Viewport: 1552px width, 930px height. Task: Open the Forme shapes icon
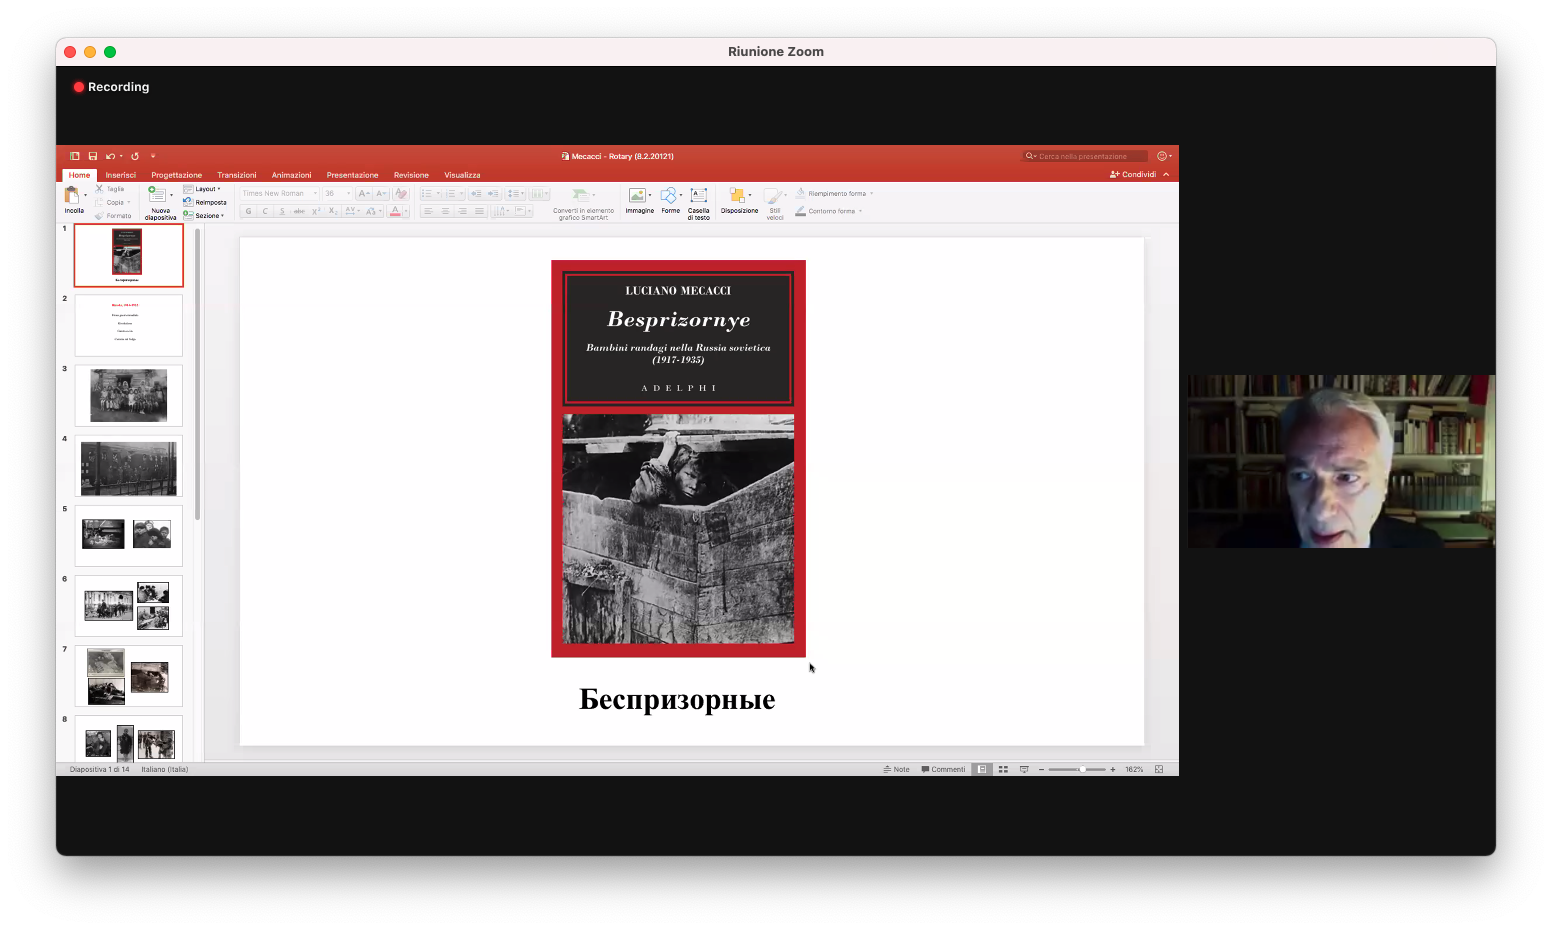point(669,195)
